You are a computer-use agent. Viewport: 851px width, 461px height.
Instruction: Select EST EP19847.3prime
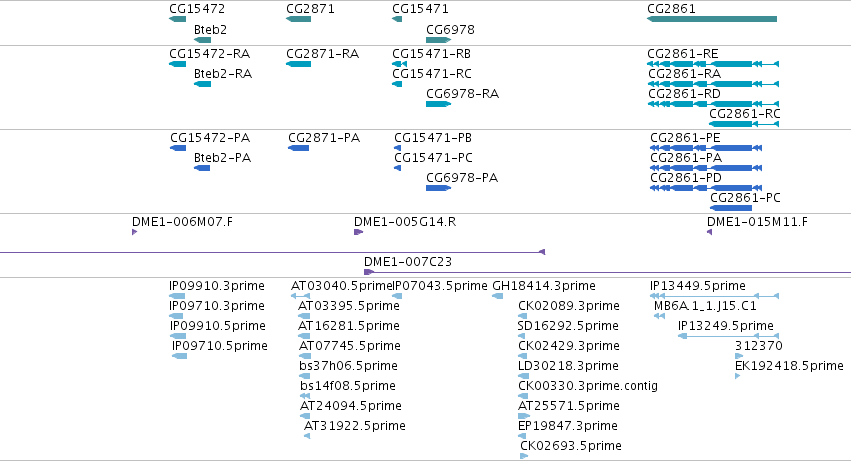pos(568,426)
